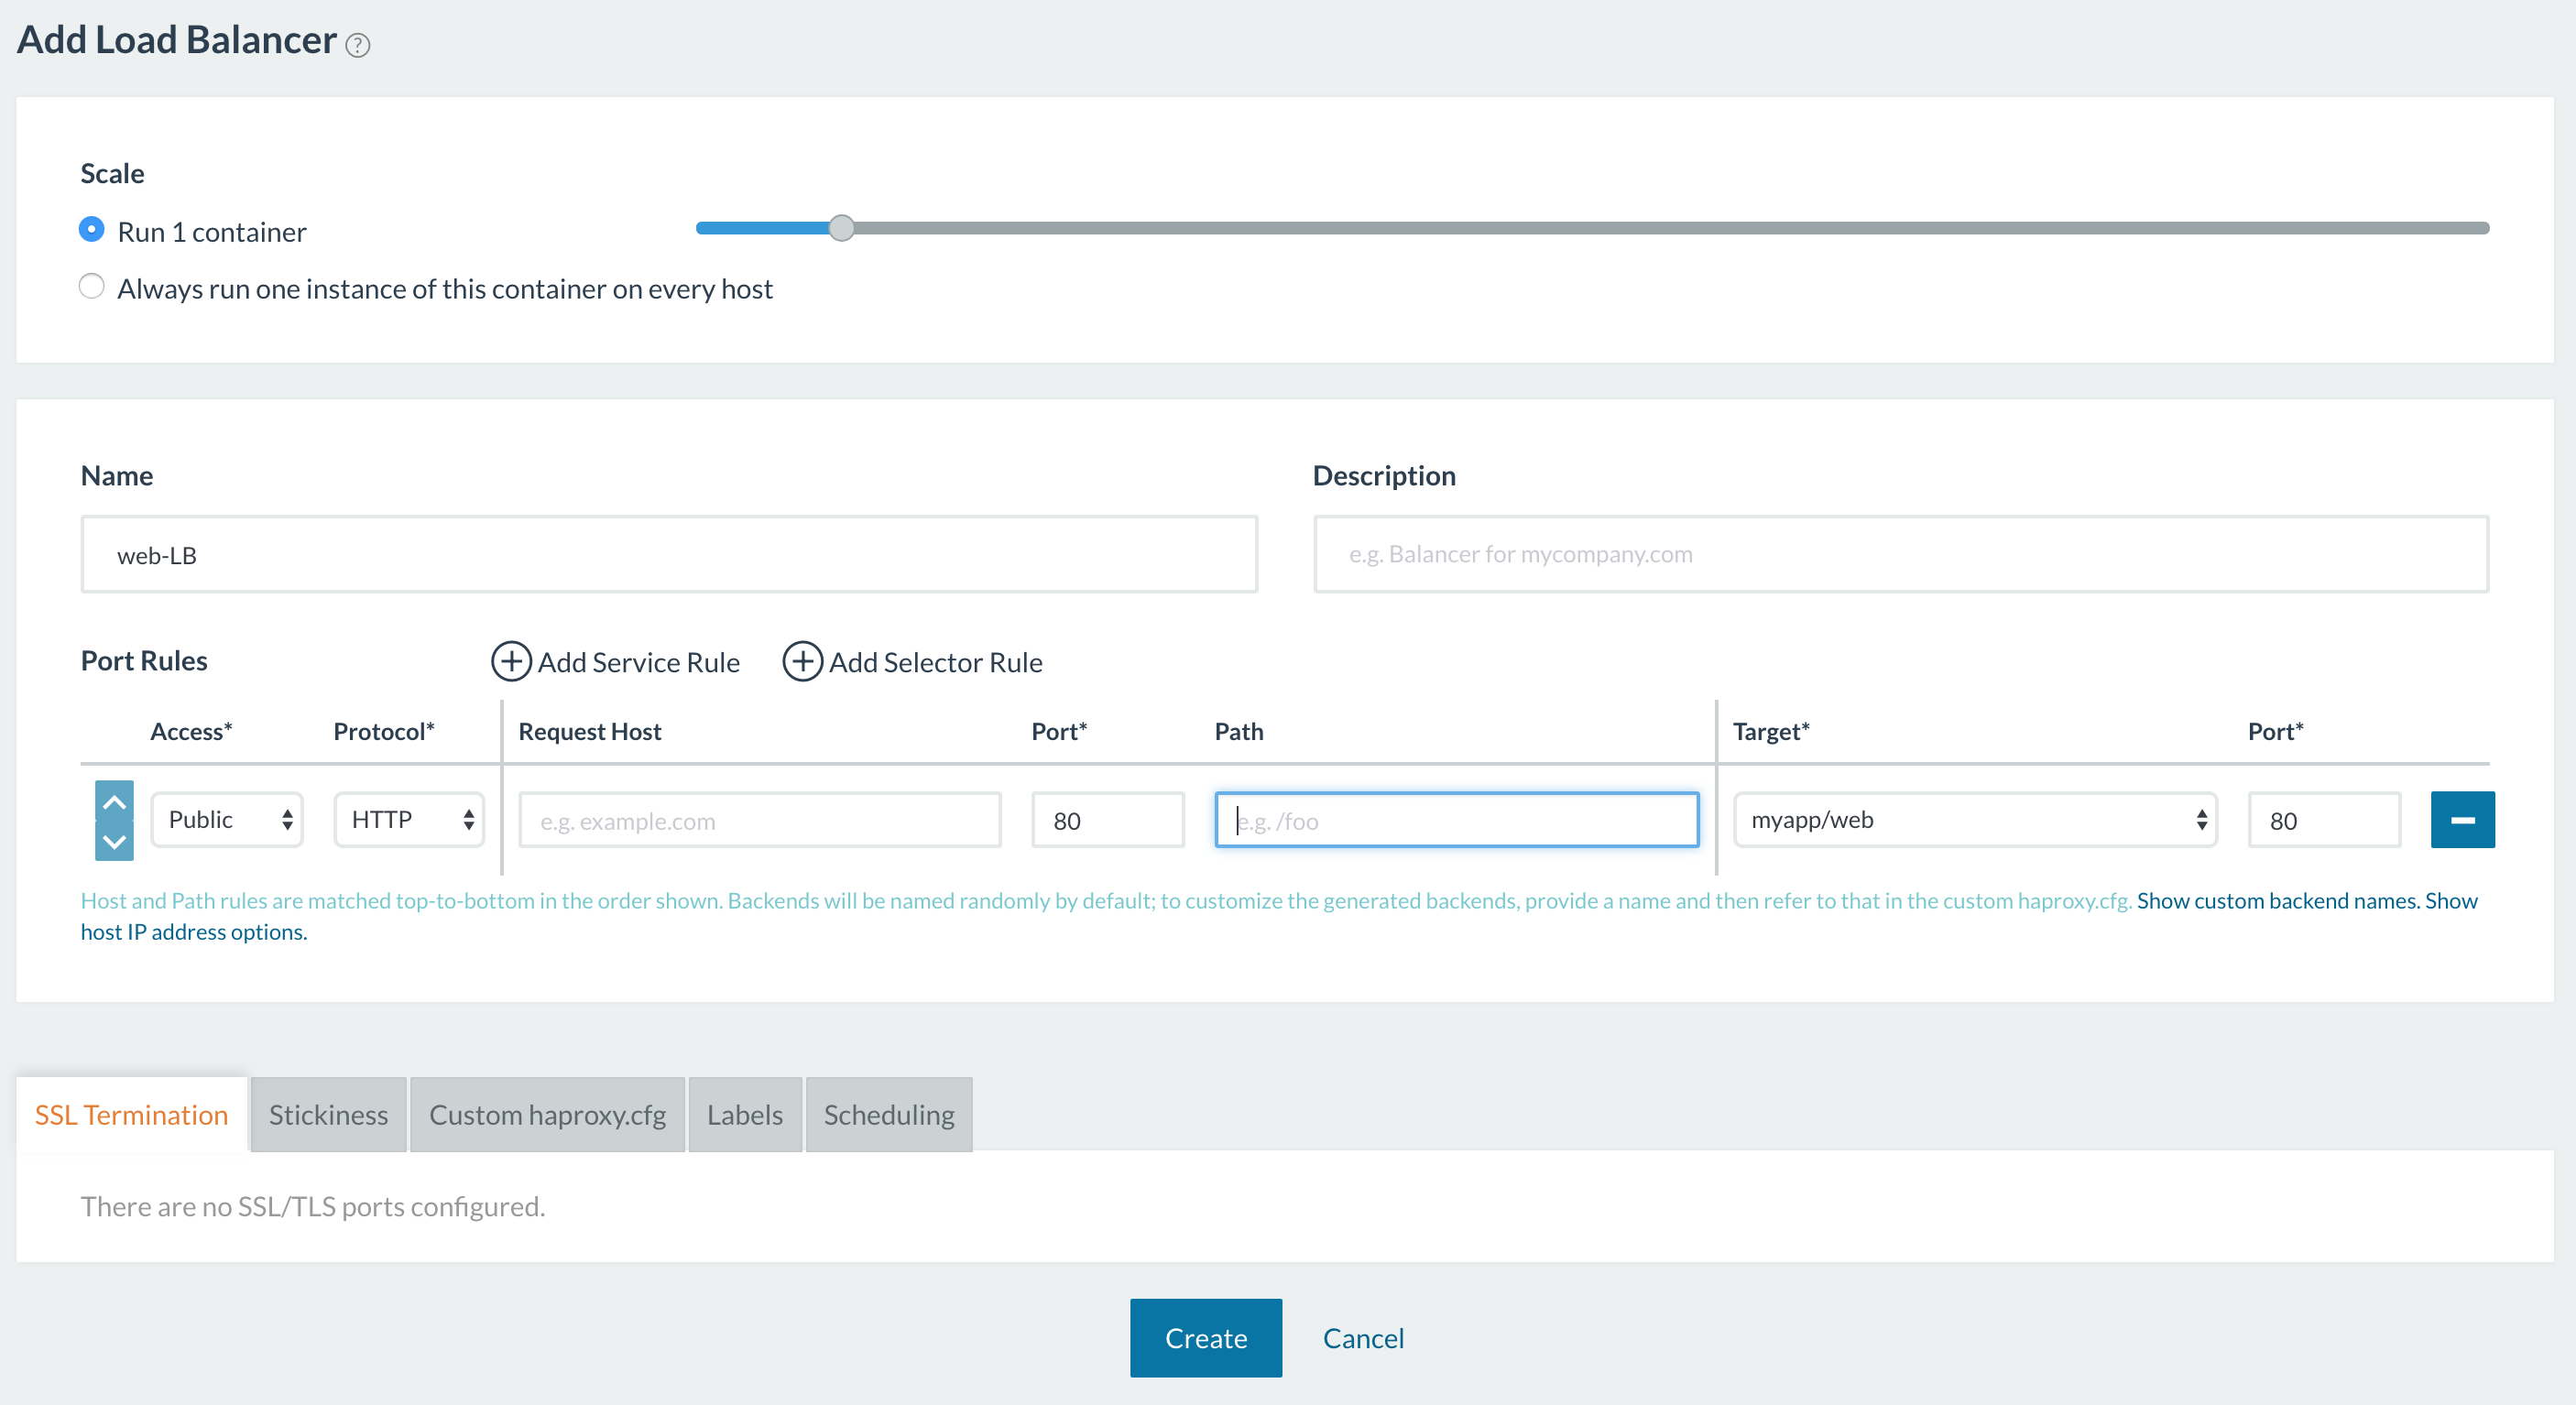Click the Port number input field
2576x1405 pixels.
point(1108,819)
